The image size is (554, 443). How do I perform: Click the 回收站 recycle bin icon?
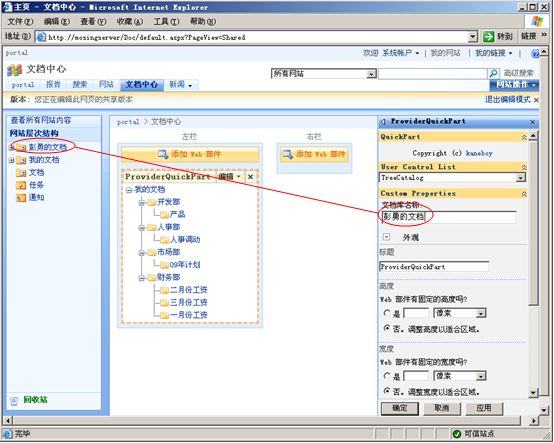(14, 401)
